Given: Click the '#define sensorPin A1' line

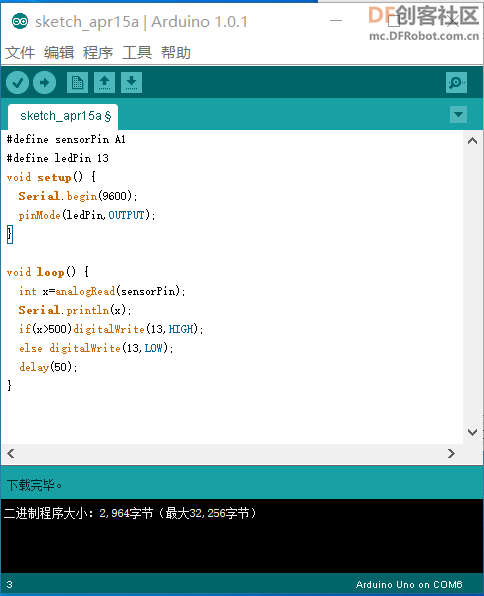Looking at the screenshot, I should [x=66, y=139].
